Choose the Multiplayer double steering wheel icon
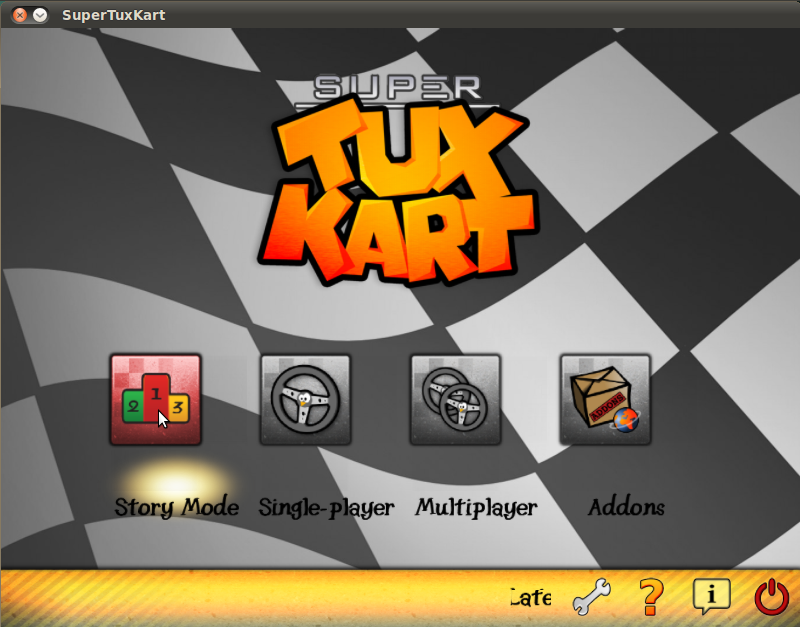This screenshot has width=800, height=627. (x=455, y=399)
